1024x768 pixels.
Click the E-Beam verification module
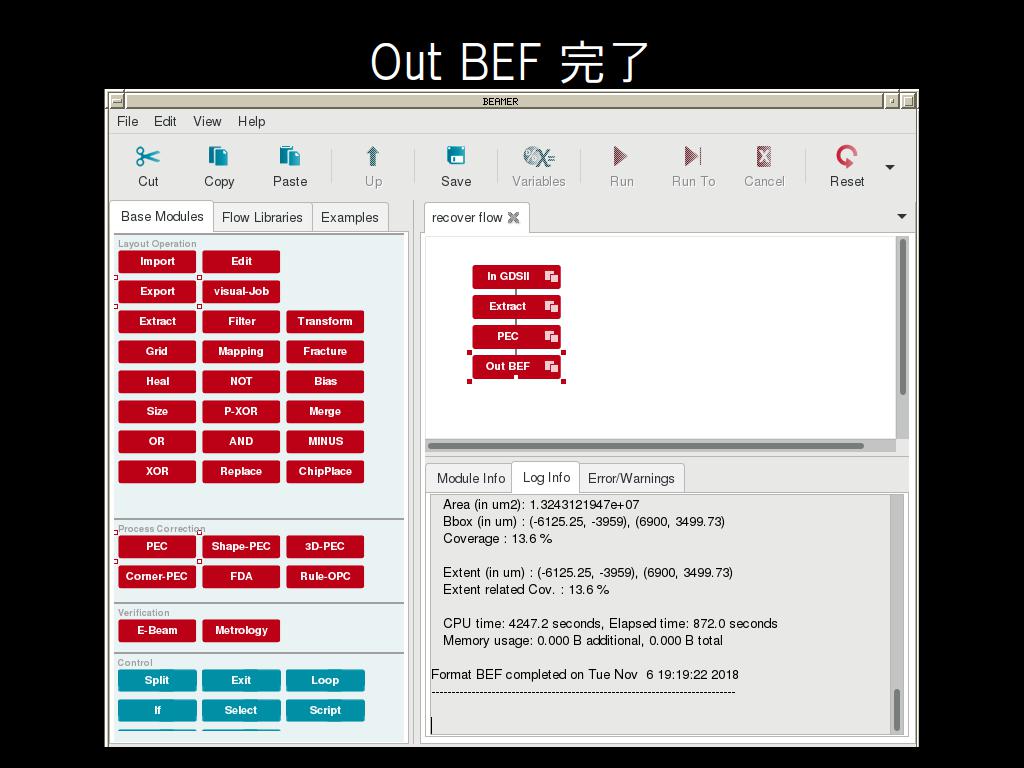pos(157,630)
